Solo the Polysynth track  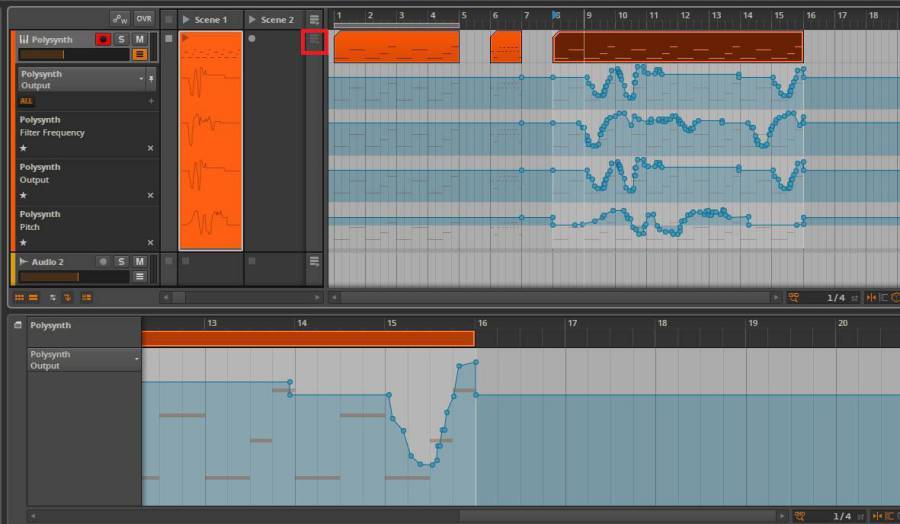[121, 39]
